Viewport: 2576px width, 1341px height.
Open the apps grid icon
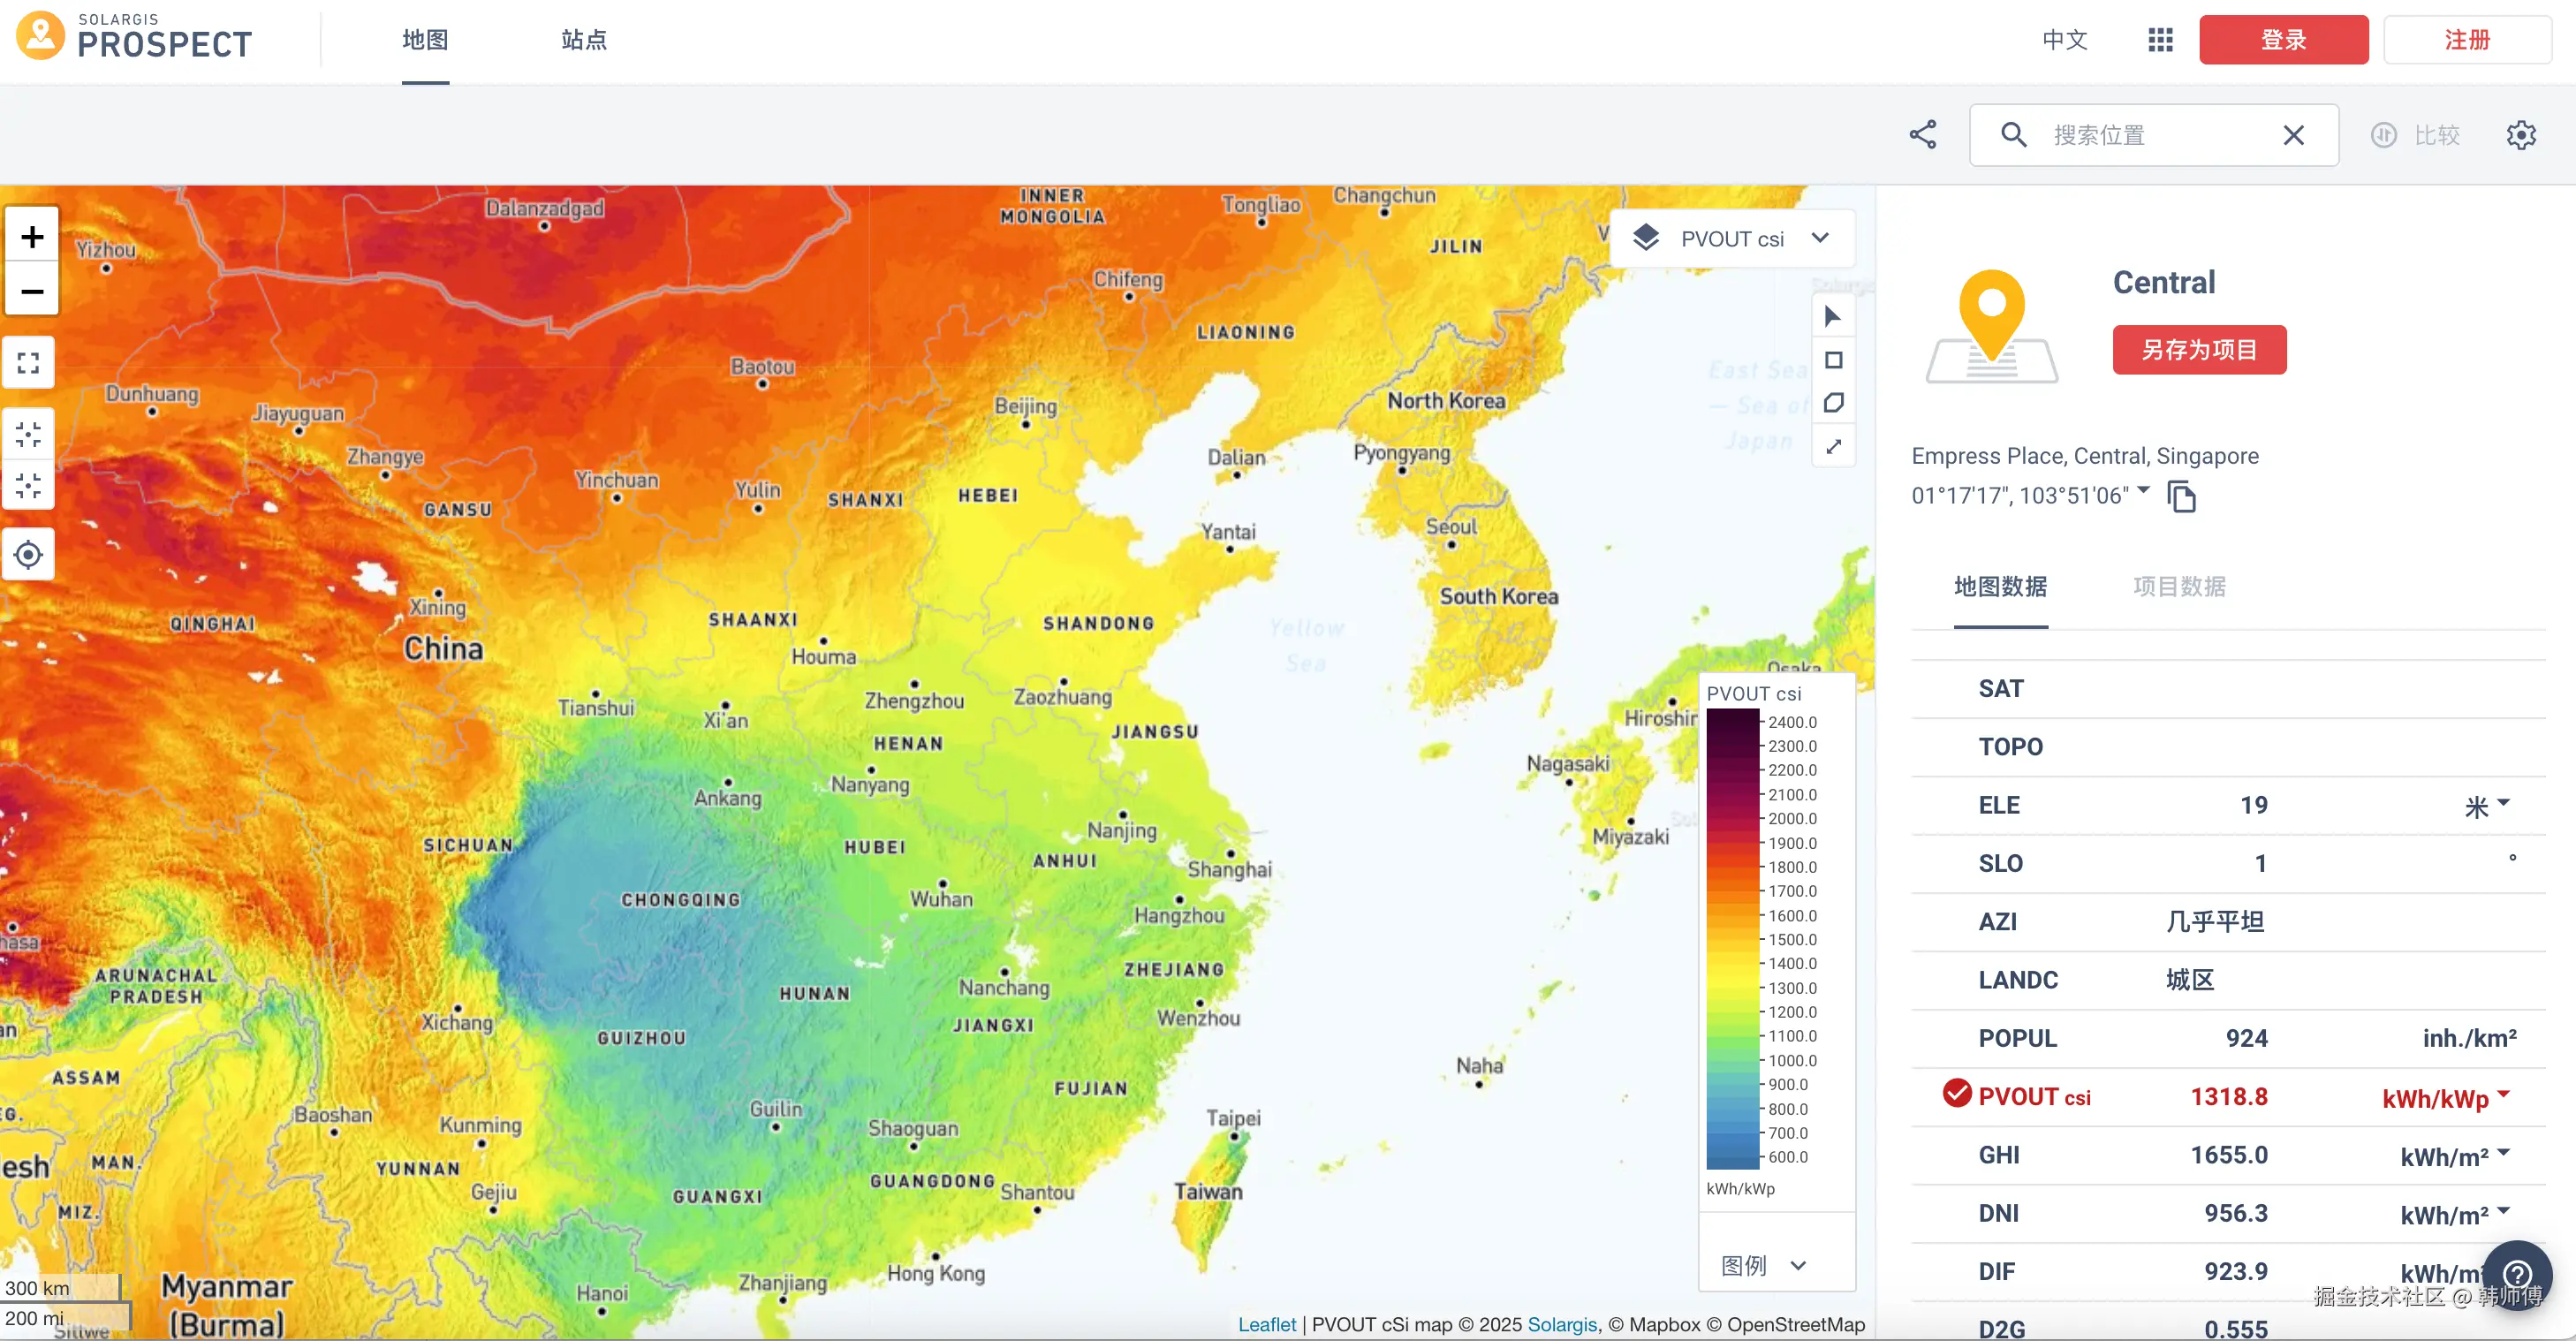pos(2160,40)
